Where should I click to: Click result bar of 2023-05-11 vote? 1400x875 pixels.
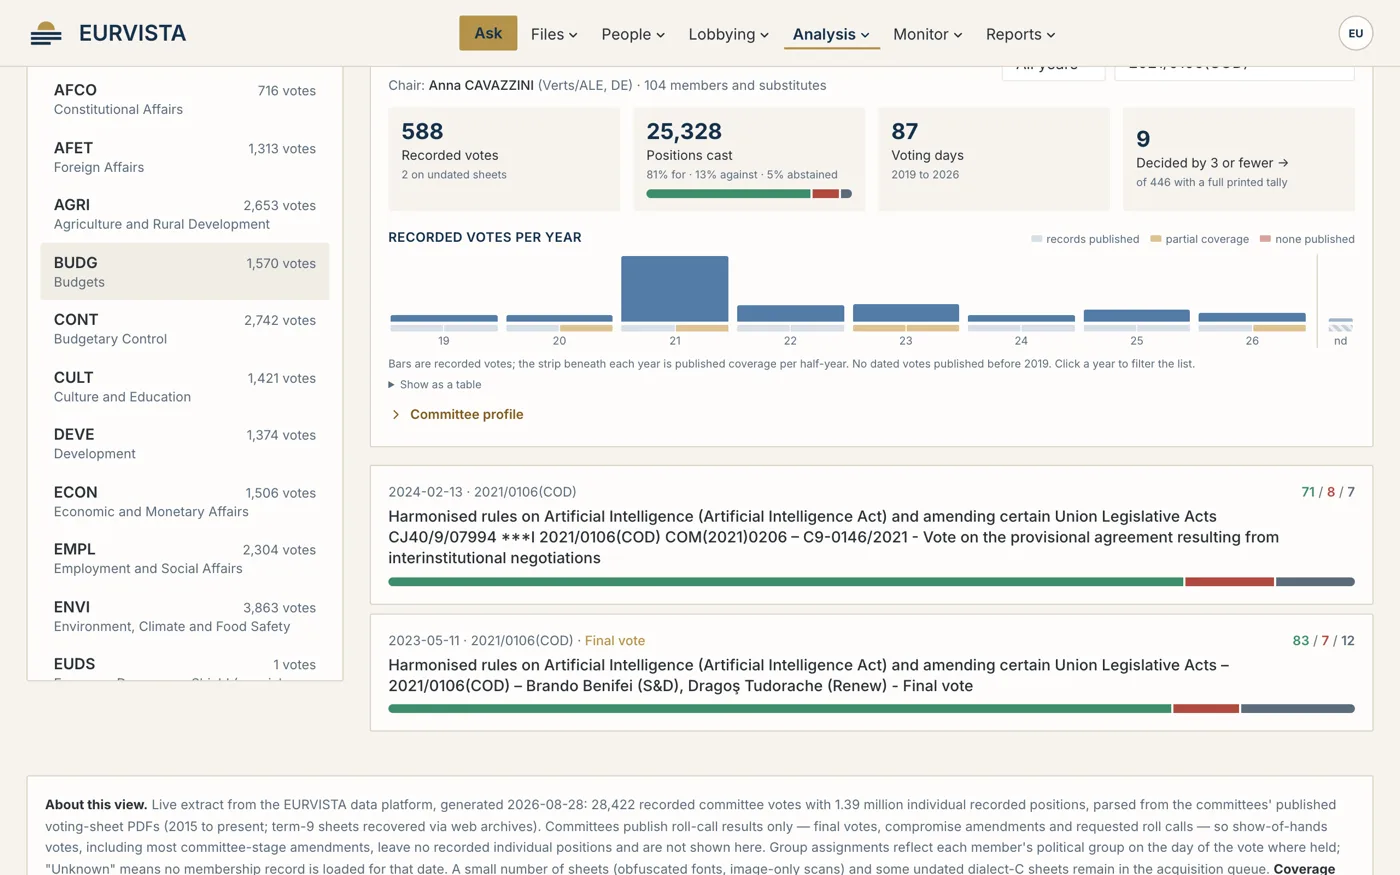(871, 709)
